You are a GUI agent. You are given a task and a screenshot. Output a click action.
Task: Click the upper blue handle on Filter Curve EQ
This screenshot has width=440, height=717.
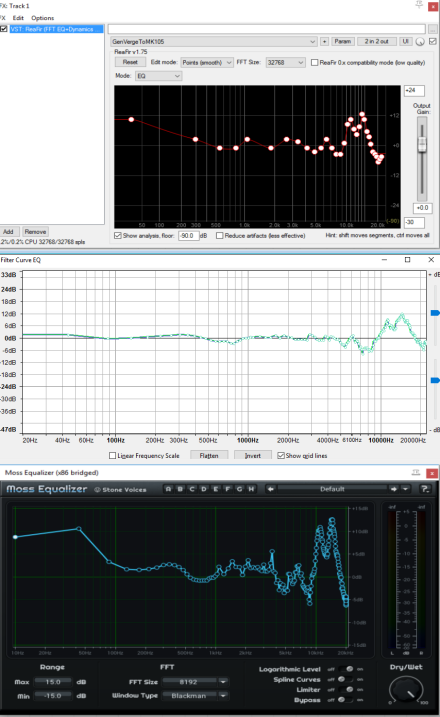coord(435,313)
